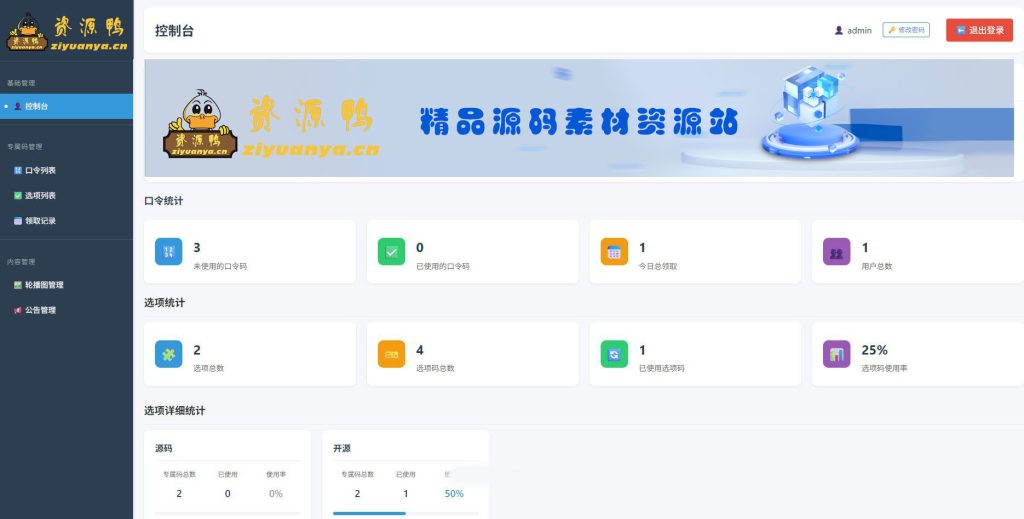The width and height of the screenshot is (1024, 519).
Task: Click the red 退出登录 button
Action: (979, 30)
